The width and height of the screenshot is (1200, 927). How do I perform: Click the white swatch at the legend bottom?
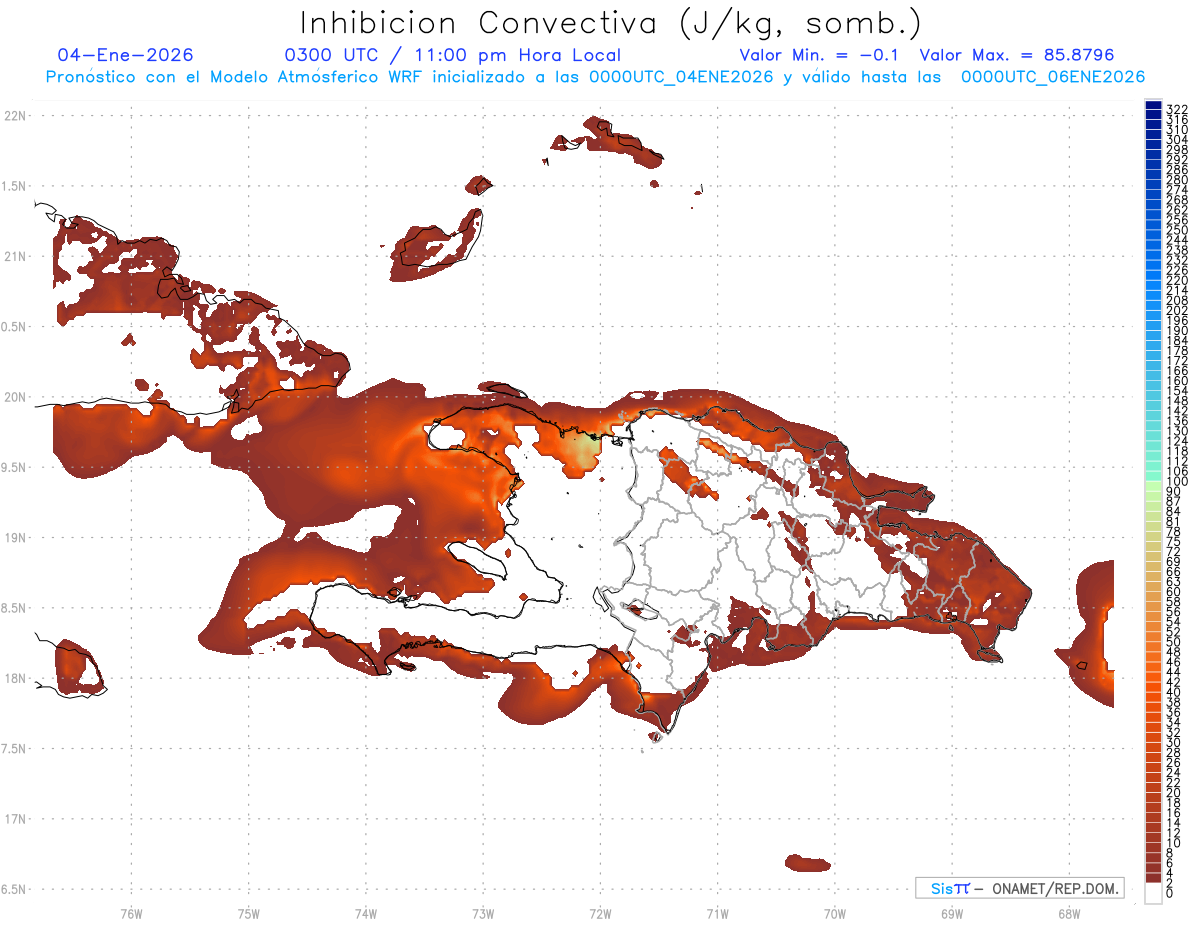(x=1153, y=894)
